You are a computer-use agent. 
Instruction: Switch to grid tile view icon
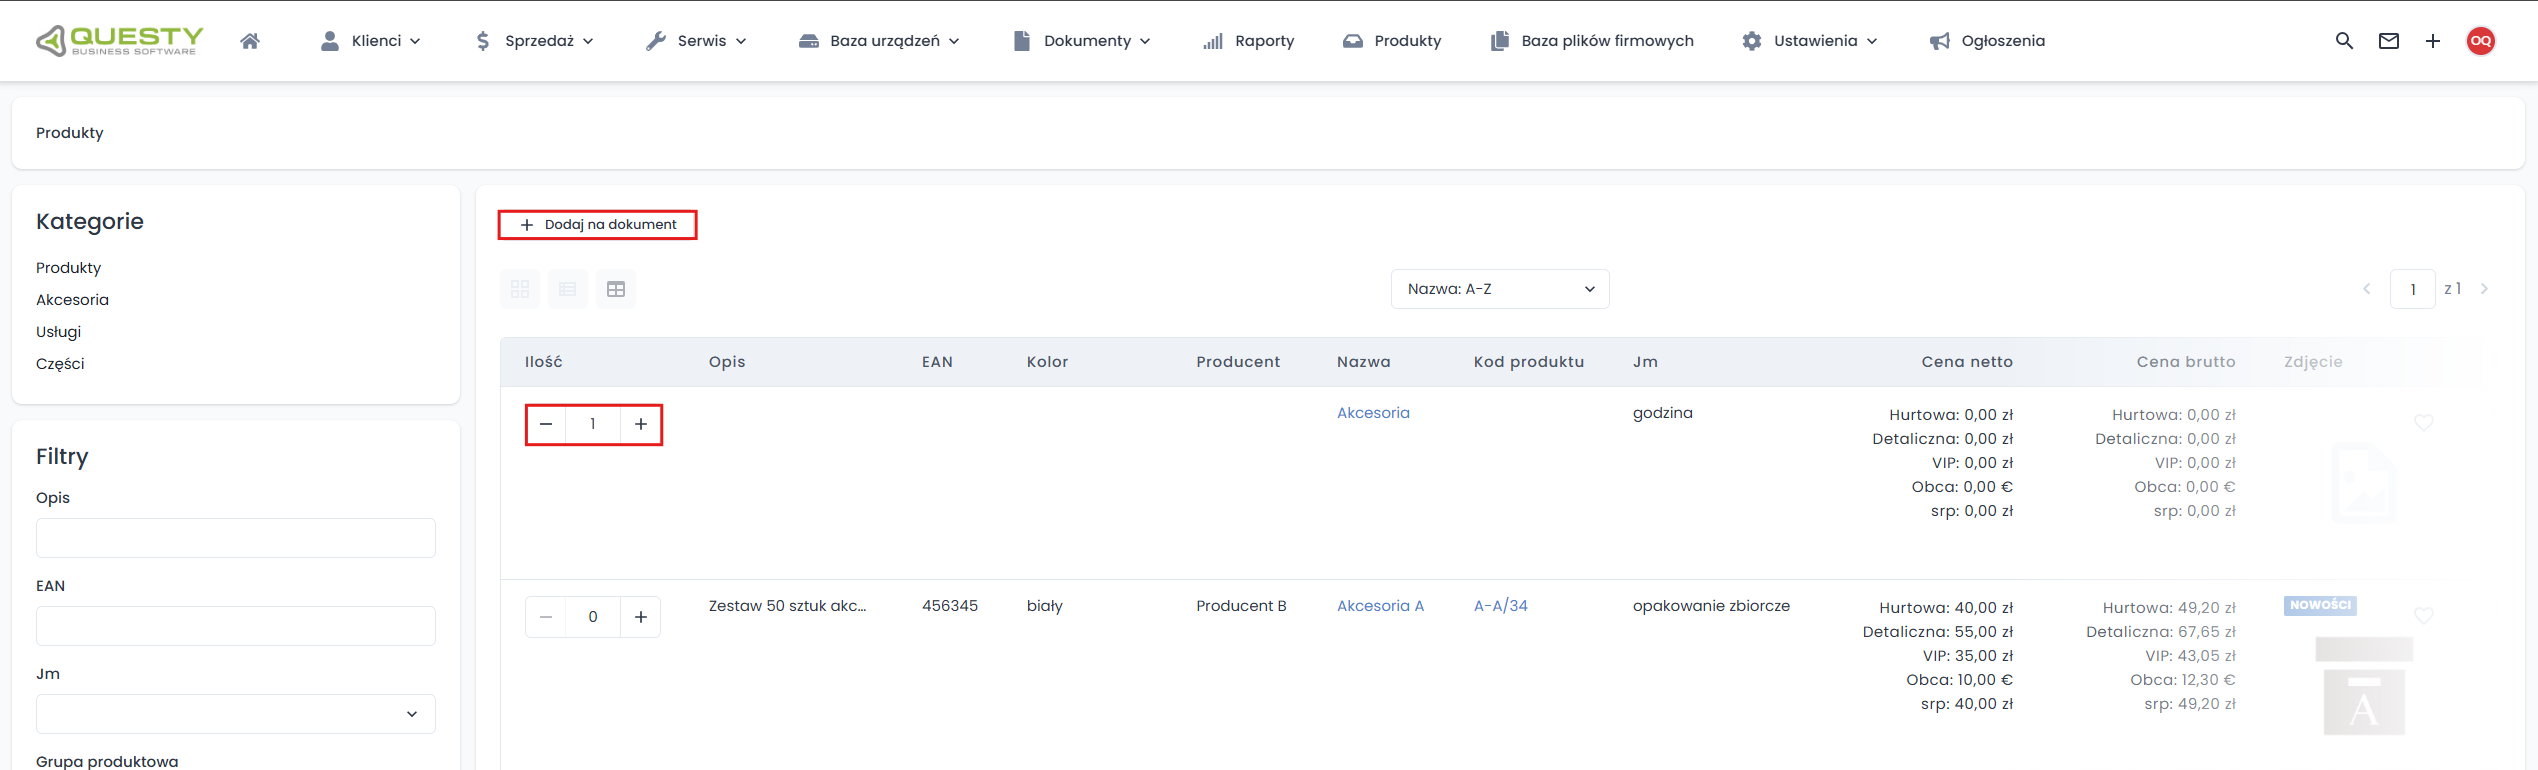pyautogui.click(x=520, y=289)
